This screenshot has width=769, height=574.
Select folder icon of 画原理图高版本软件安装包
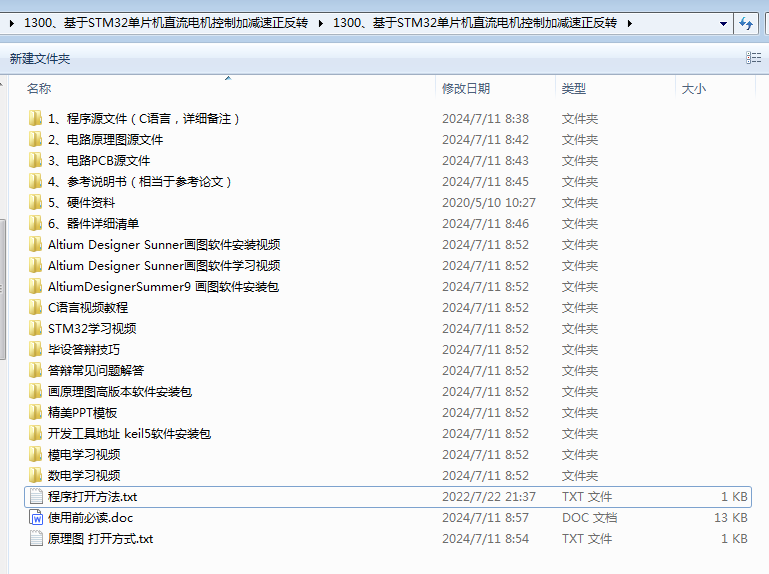pos(35,391)
